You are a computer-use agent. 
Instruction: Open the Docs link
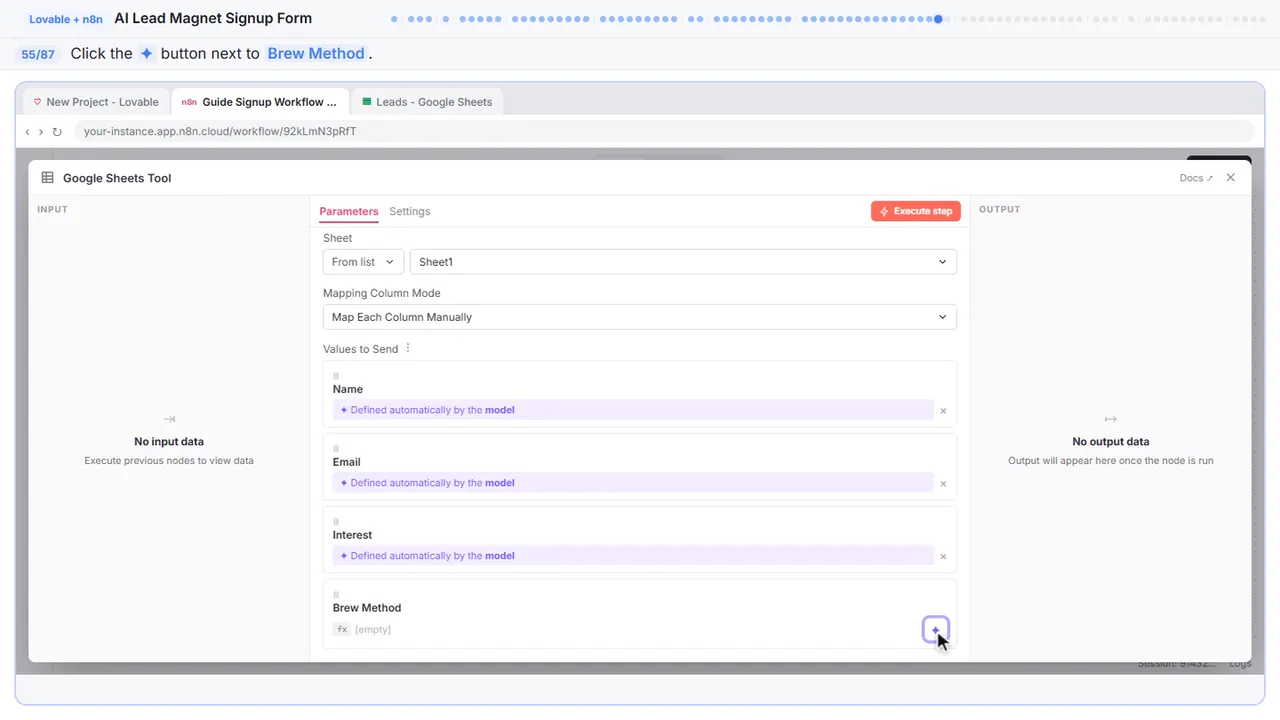coord(1196,178)
